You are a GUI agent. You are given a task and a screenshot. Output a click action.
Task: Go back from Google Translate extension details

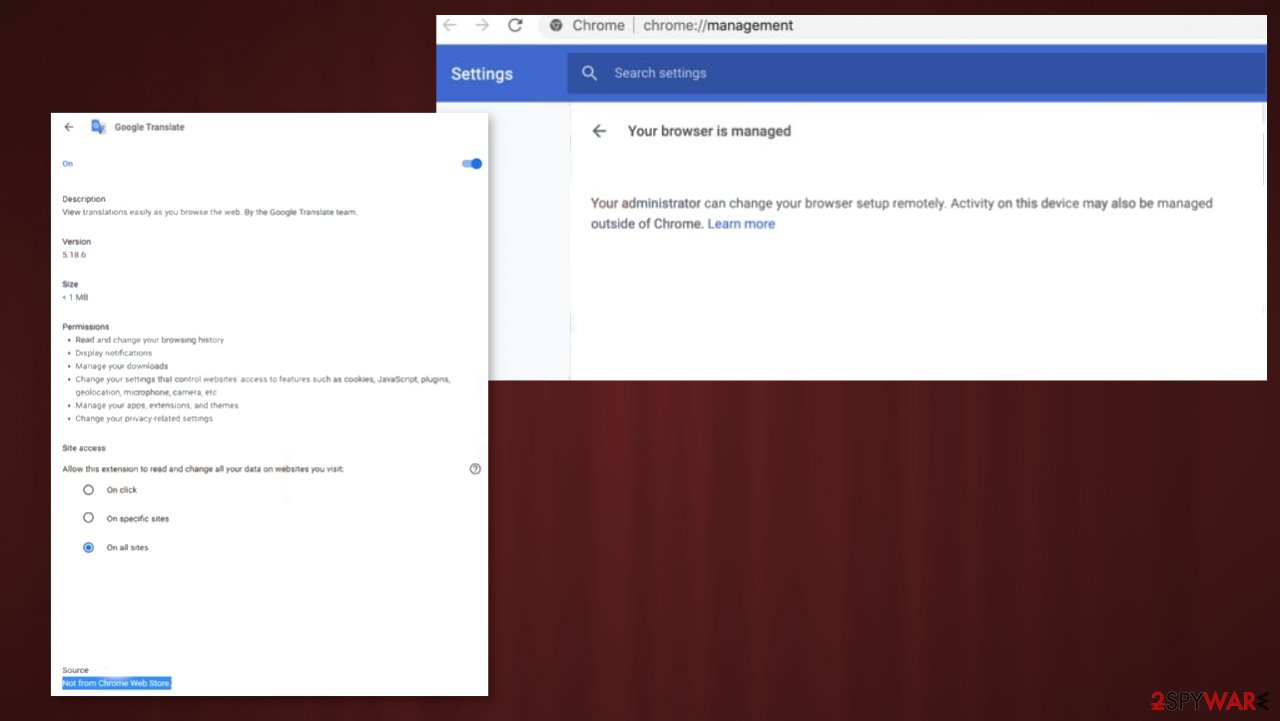[69, 127]
